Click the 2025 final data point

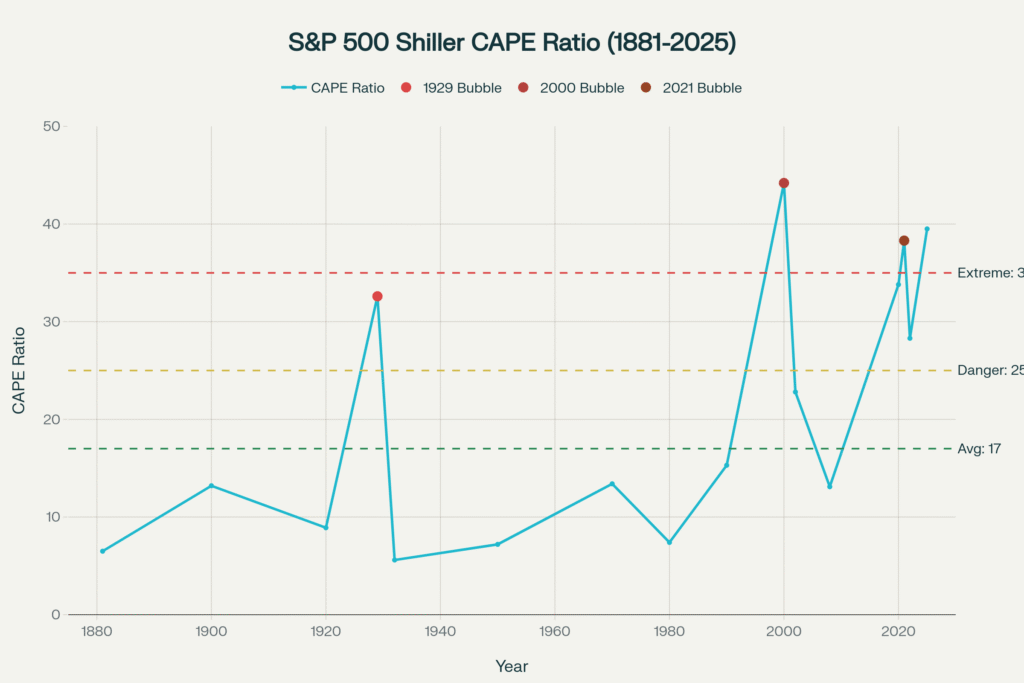pyautogui.click(x=927, y=229)
